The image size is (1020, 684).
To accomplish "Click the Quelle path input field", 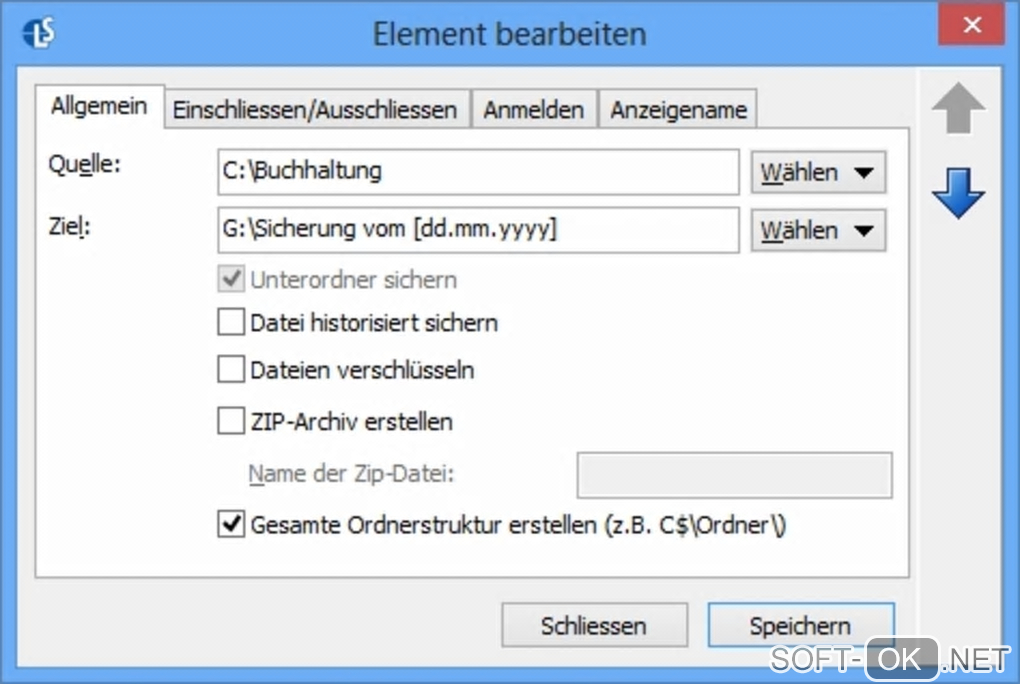I will point(477,172).
